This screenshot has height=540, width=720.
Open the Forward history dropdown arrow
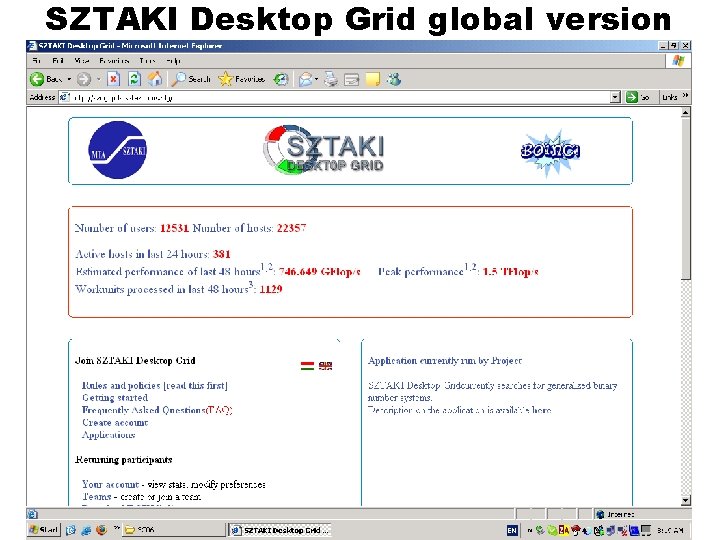tap(98, 79)
